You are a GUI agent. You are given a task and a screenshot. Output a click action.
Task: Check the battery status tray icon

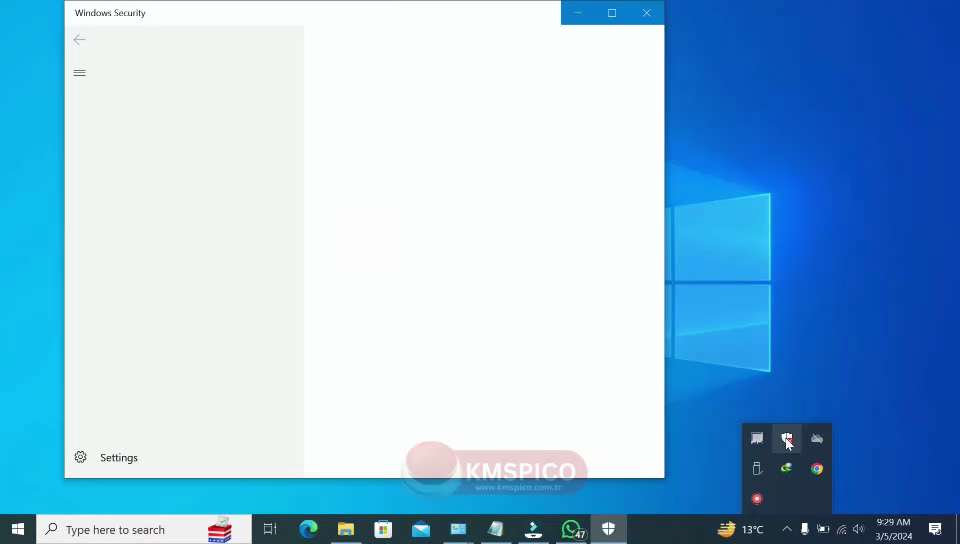[x=823, y=529]
